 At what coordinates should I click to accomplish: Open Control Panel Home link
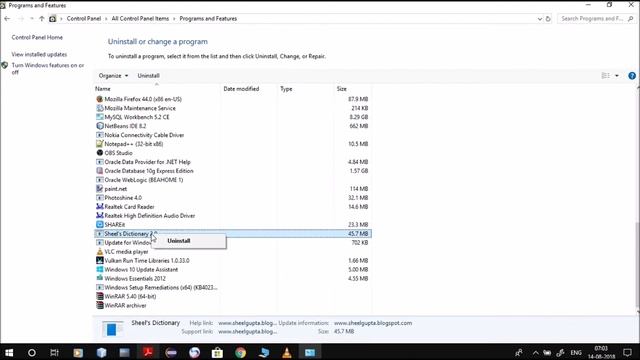coord(37,37)
